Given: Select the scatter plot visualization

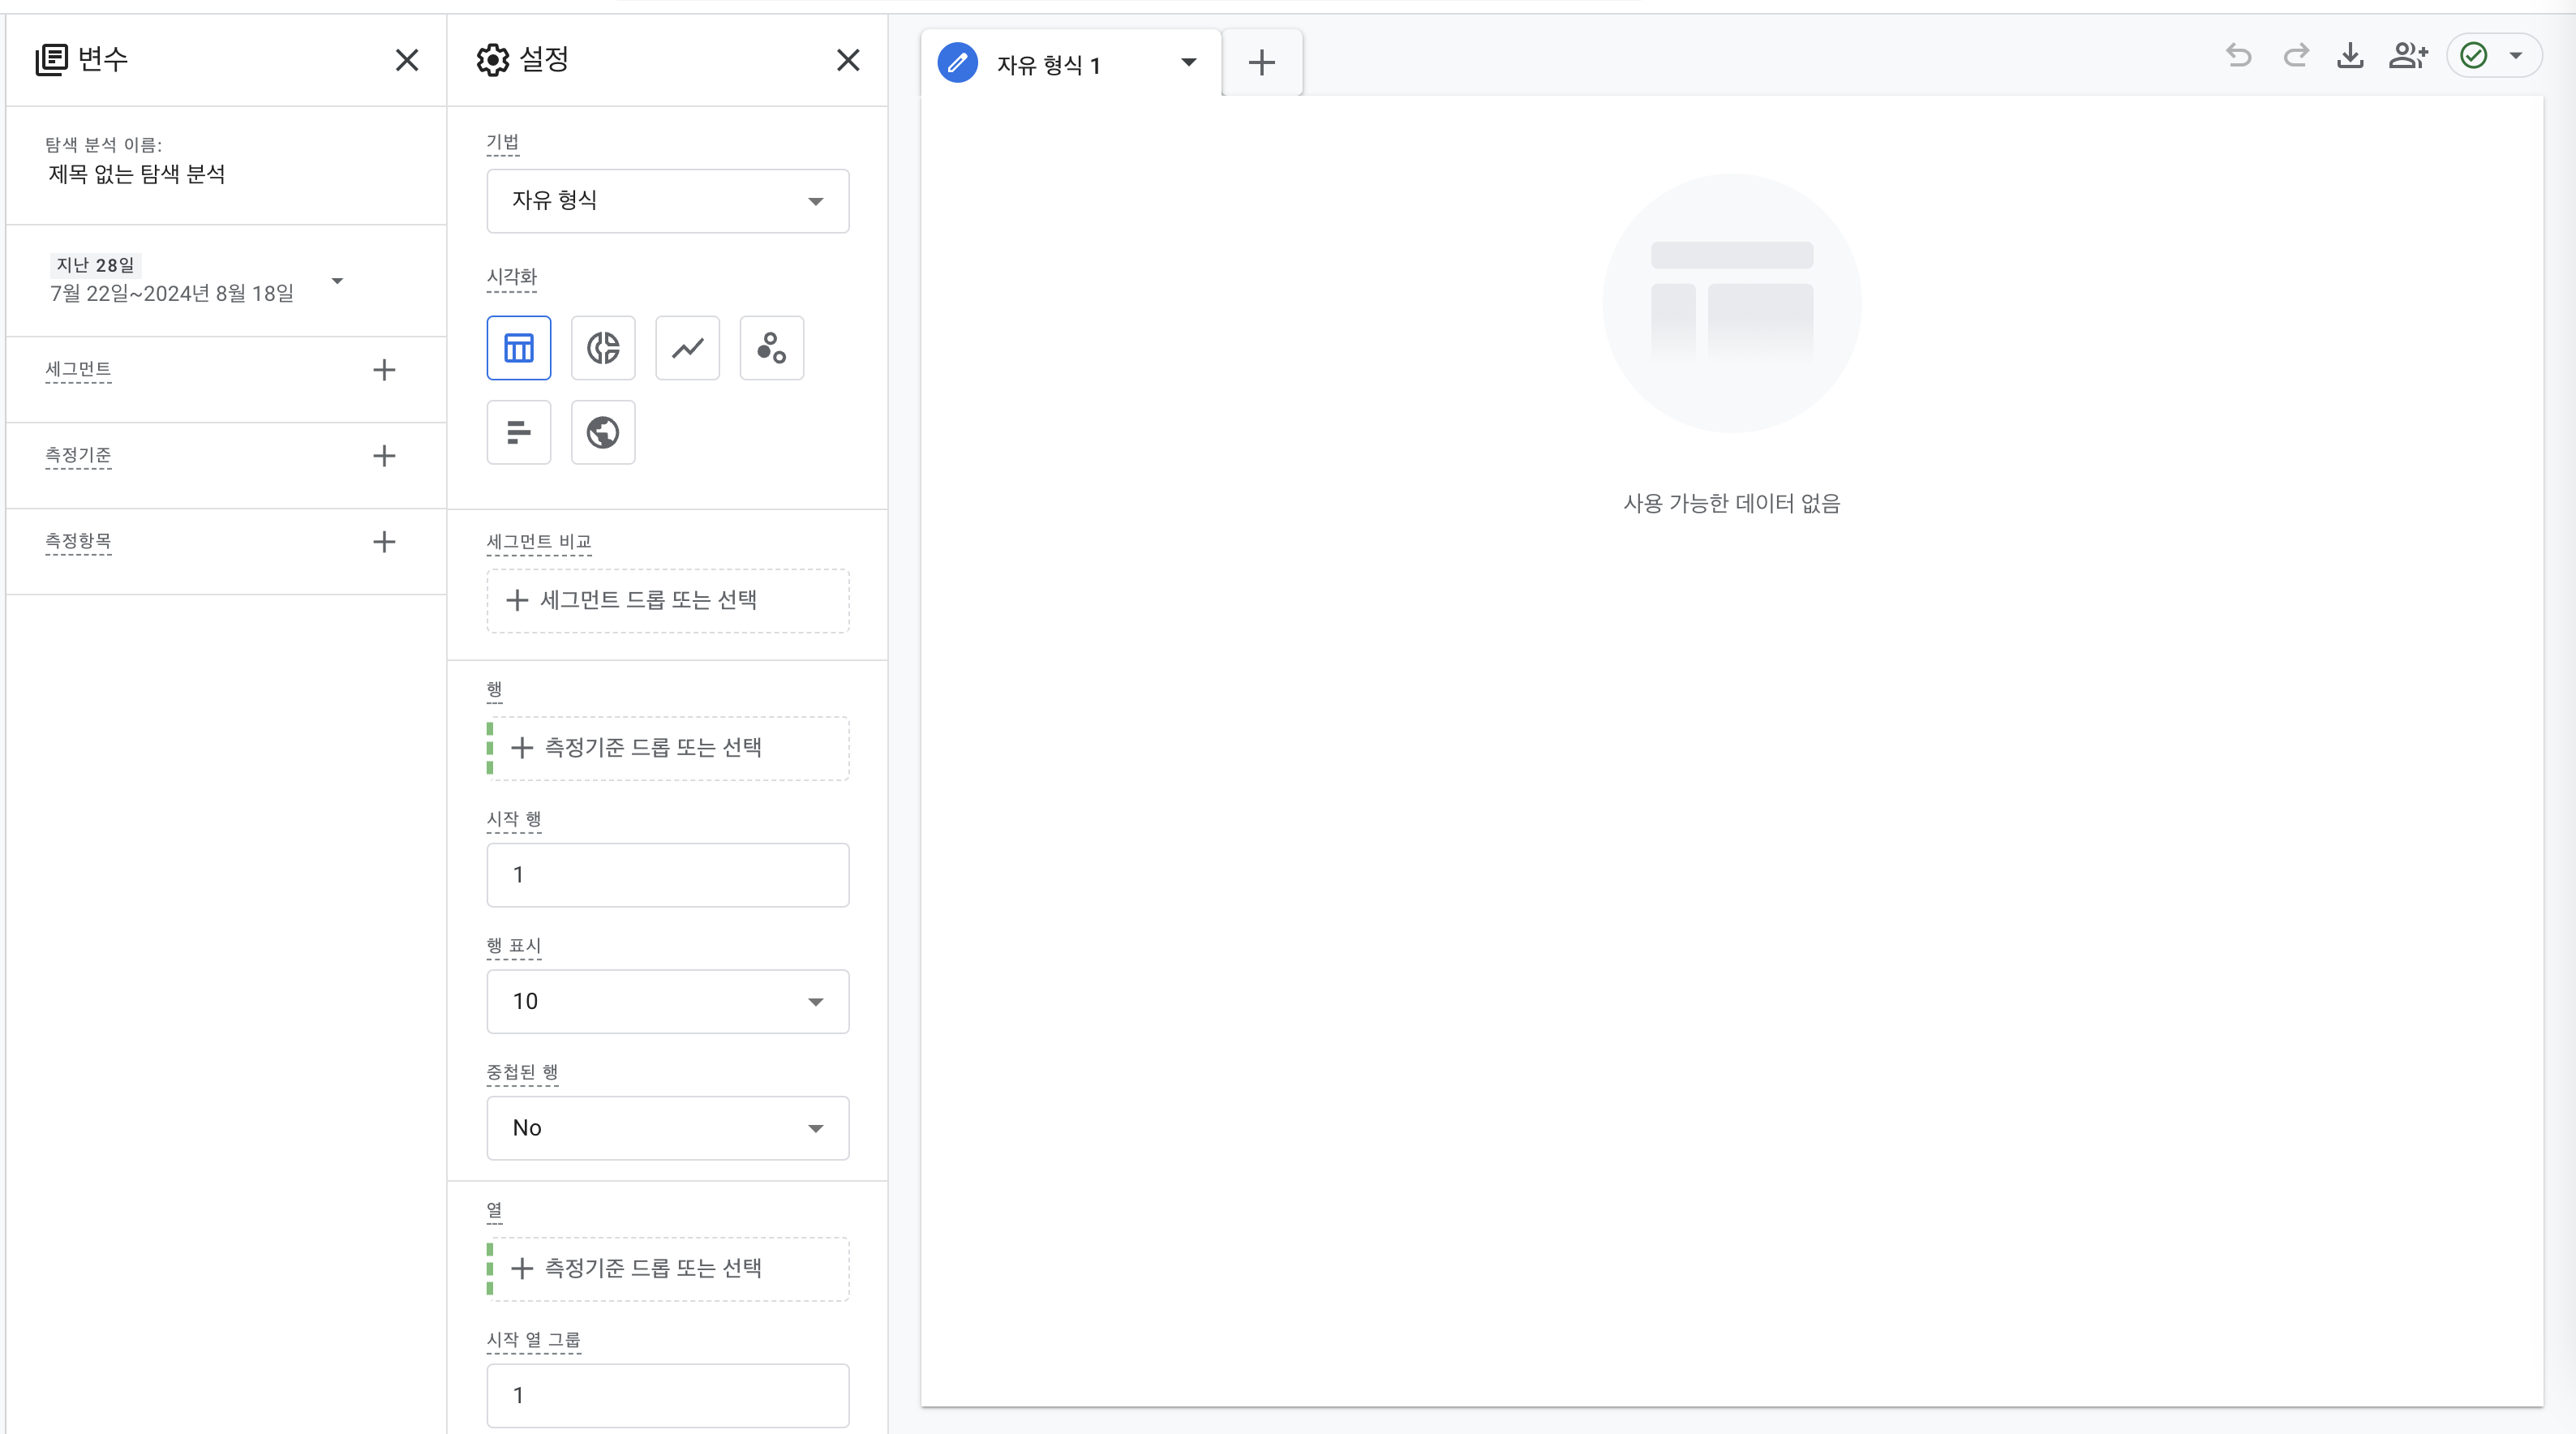Looking at the screenshot, I should coord(771,348).
